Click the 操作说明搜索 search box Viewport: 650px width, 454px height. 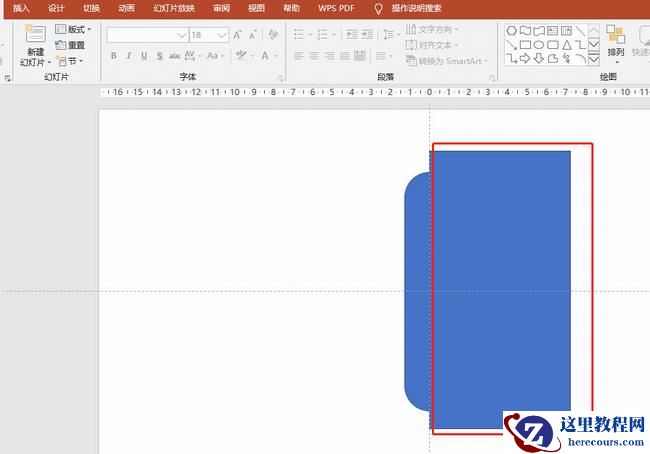coord(416,8)
